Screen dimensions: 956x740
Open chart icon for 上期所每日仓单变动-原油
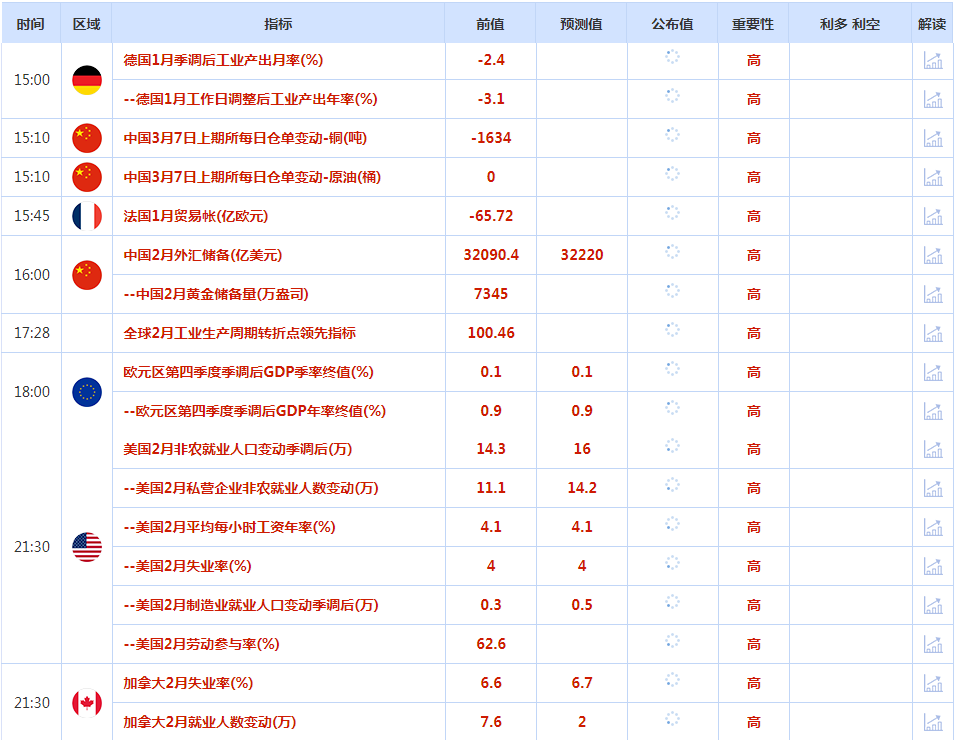point(933,177)
